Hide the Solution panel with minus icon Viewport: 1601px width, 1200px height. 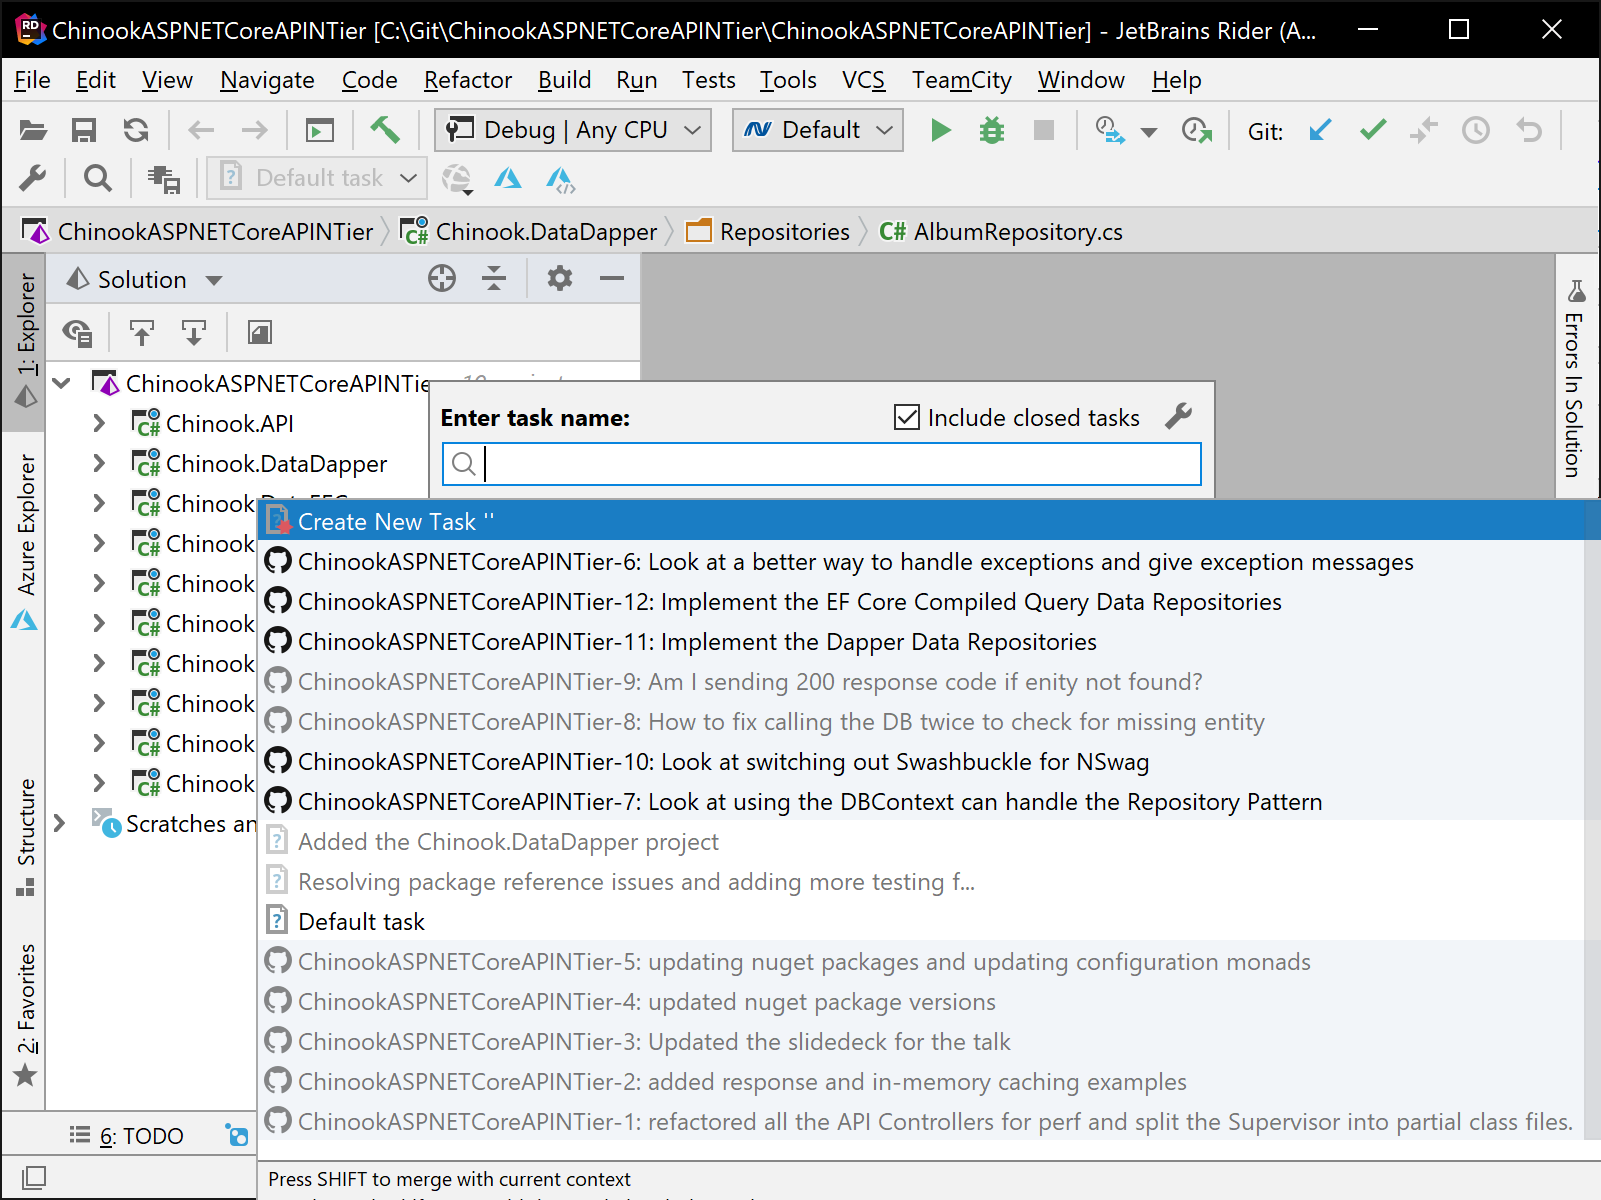point(612,278)
